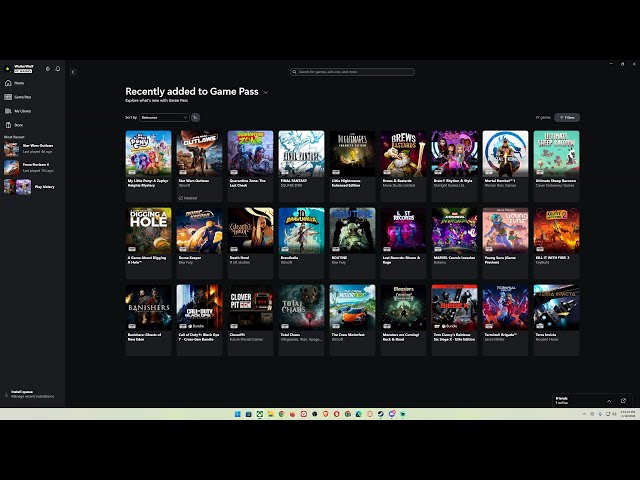Open the Kill It With Fire 2 card

click(x=556, y=243)
